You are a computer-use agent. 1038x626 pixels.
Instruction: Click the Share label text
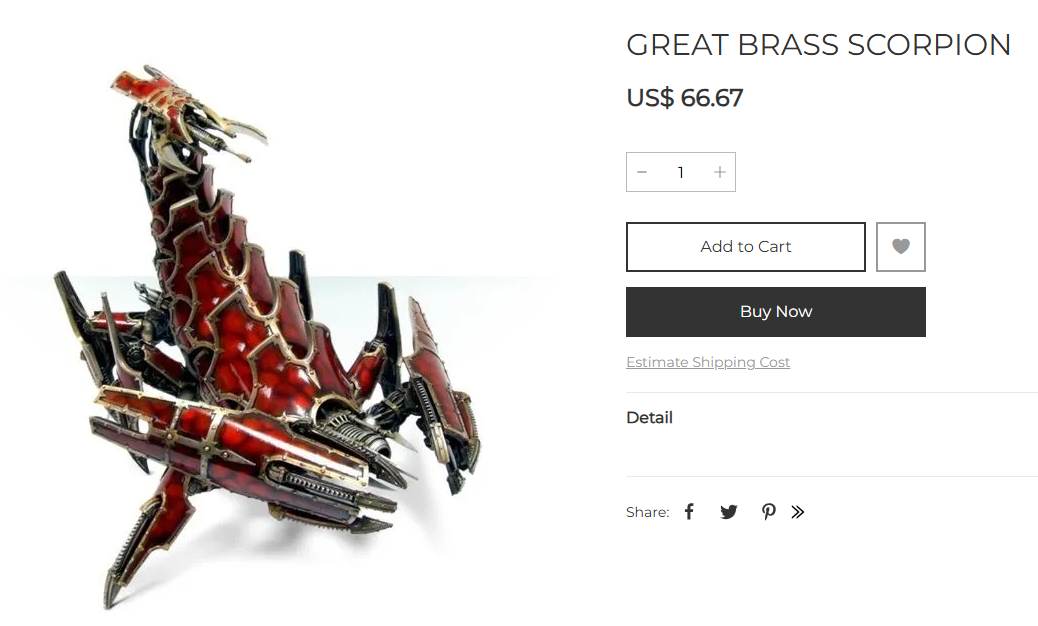pos(647,512)
